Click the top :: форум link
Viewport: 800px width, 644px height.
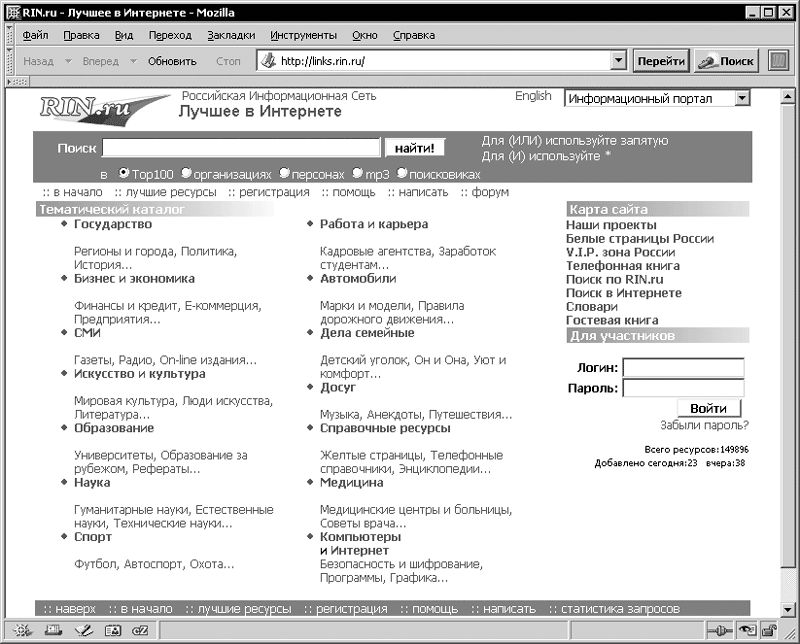(485, 192)
